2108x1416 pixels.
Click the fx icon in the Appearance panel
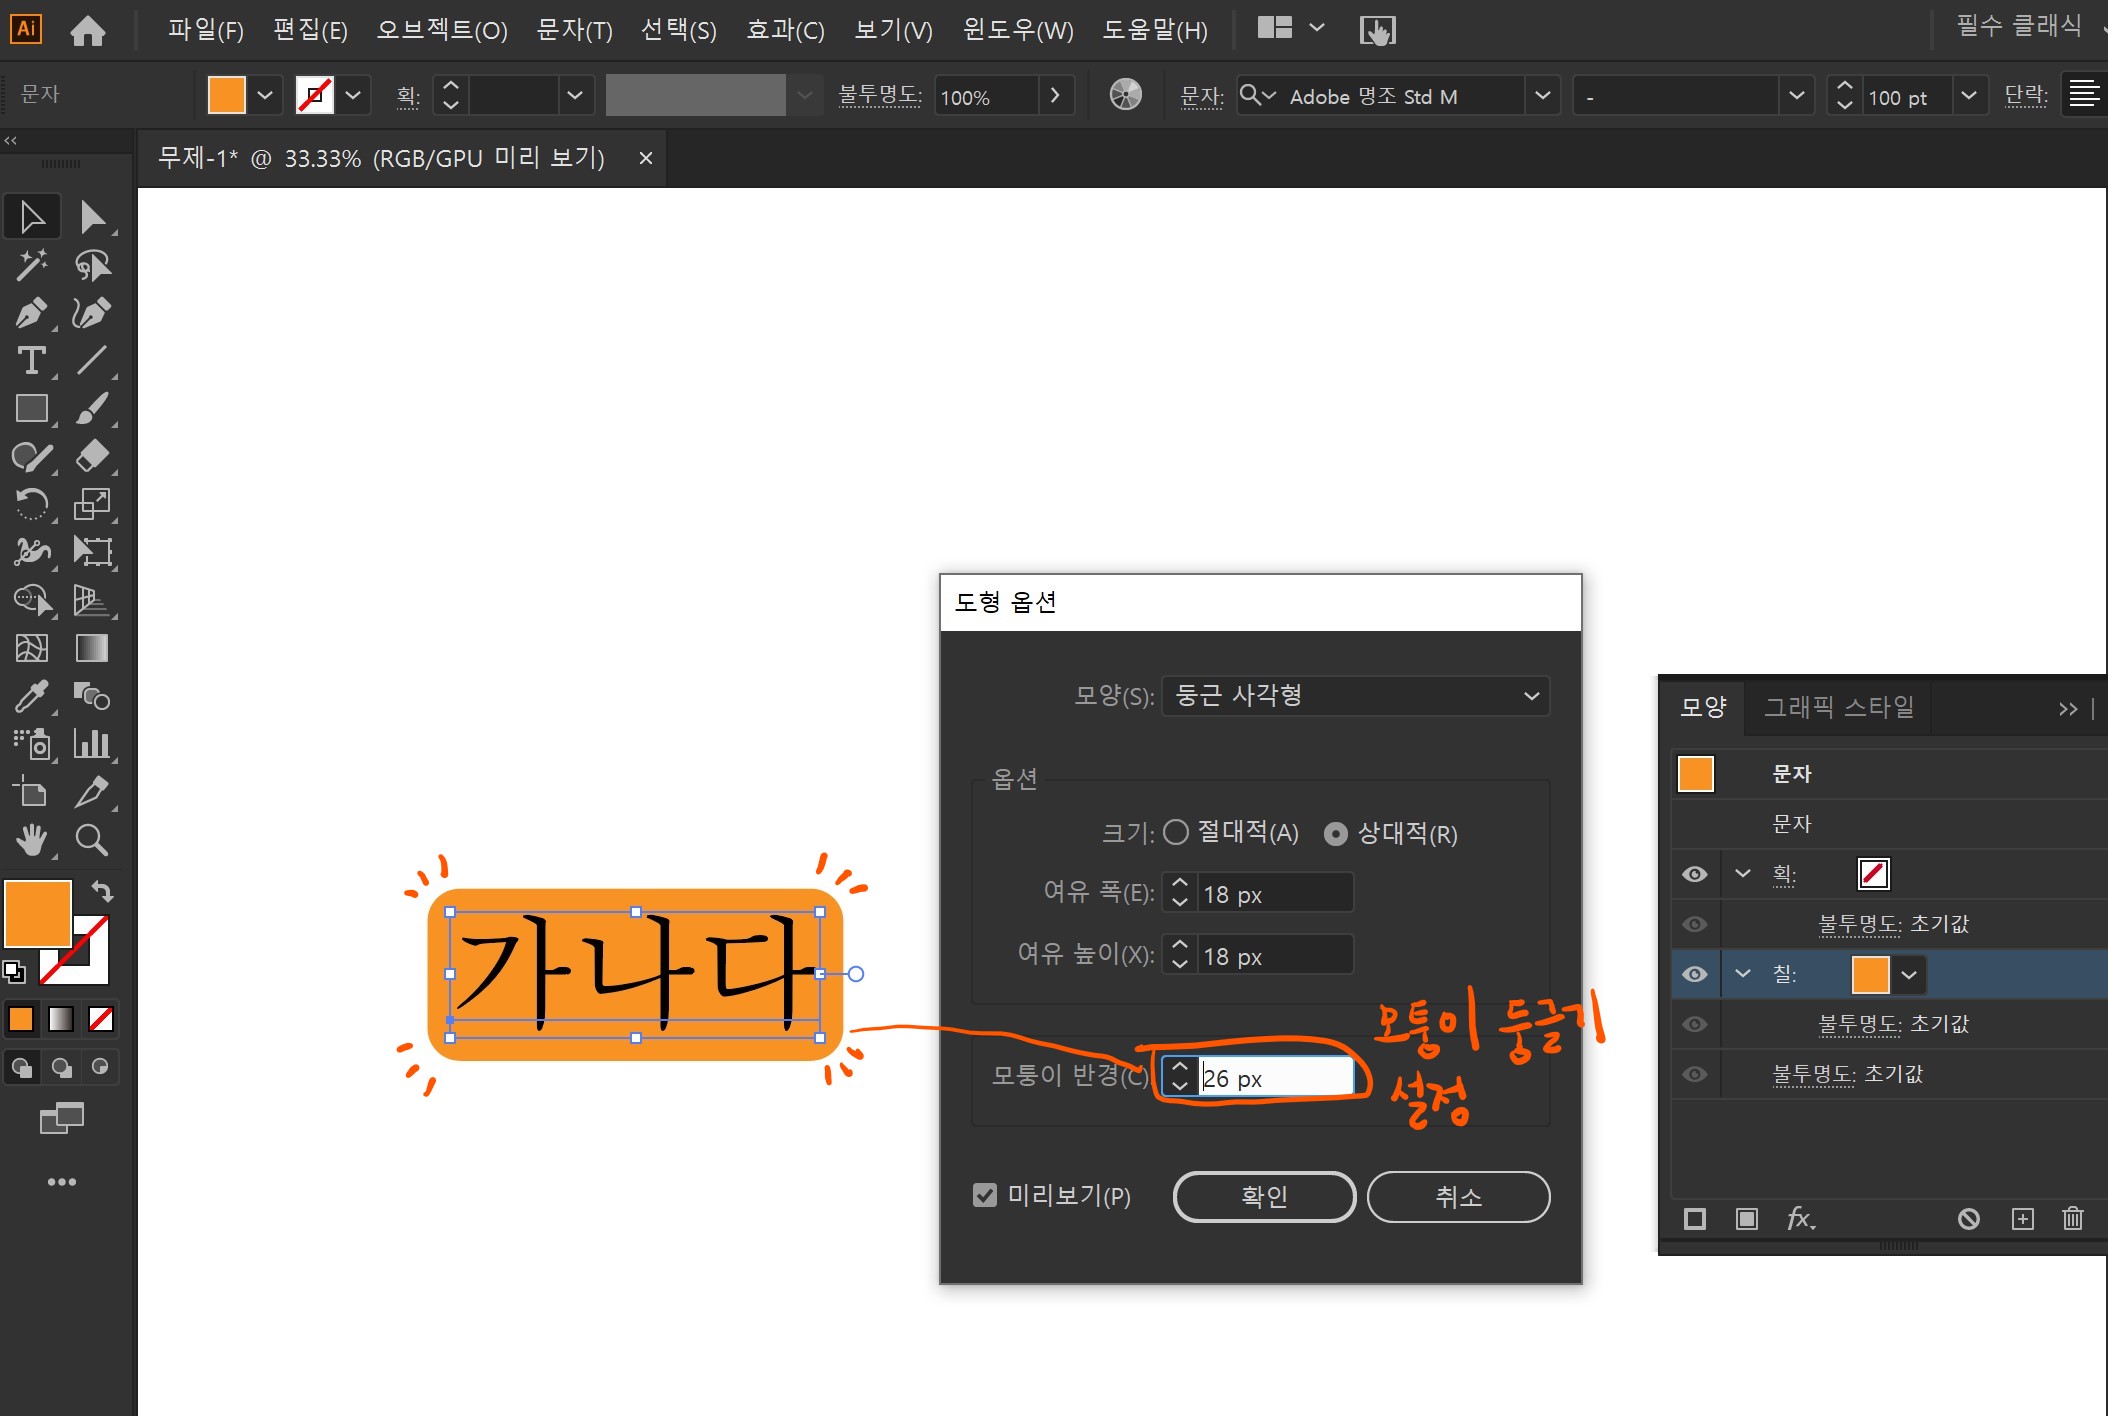click(1800, 1218)
